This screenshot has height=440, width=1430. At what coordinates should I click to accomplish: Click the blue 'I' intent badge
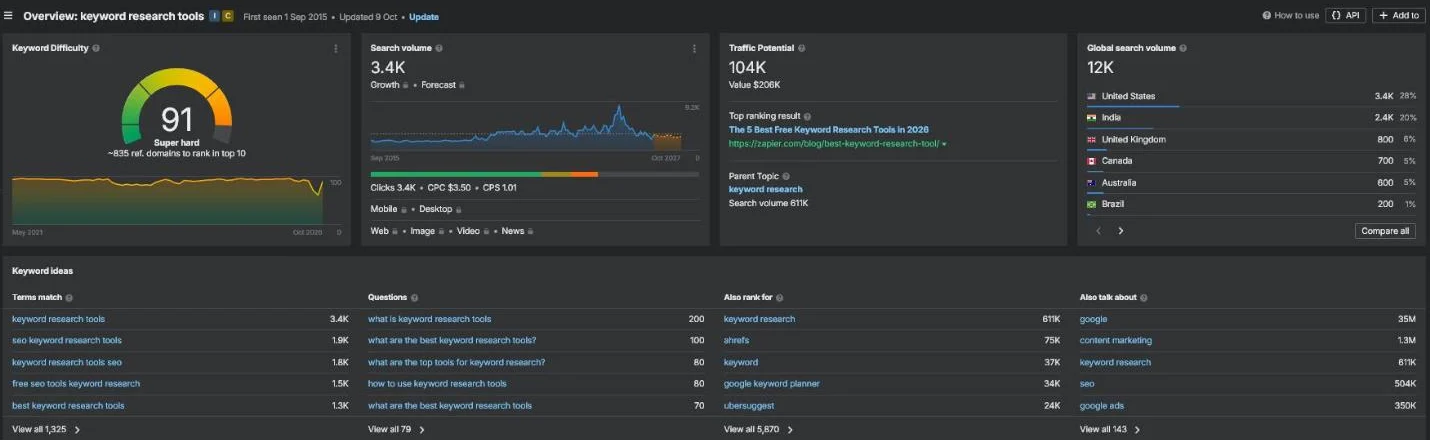(215, 16)
